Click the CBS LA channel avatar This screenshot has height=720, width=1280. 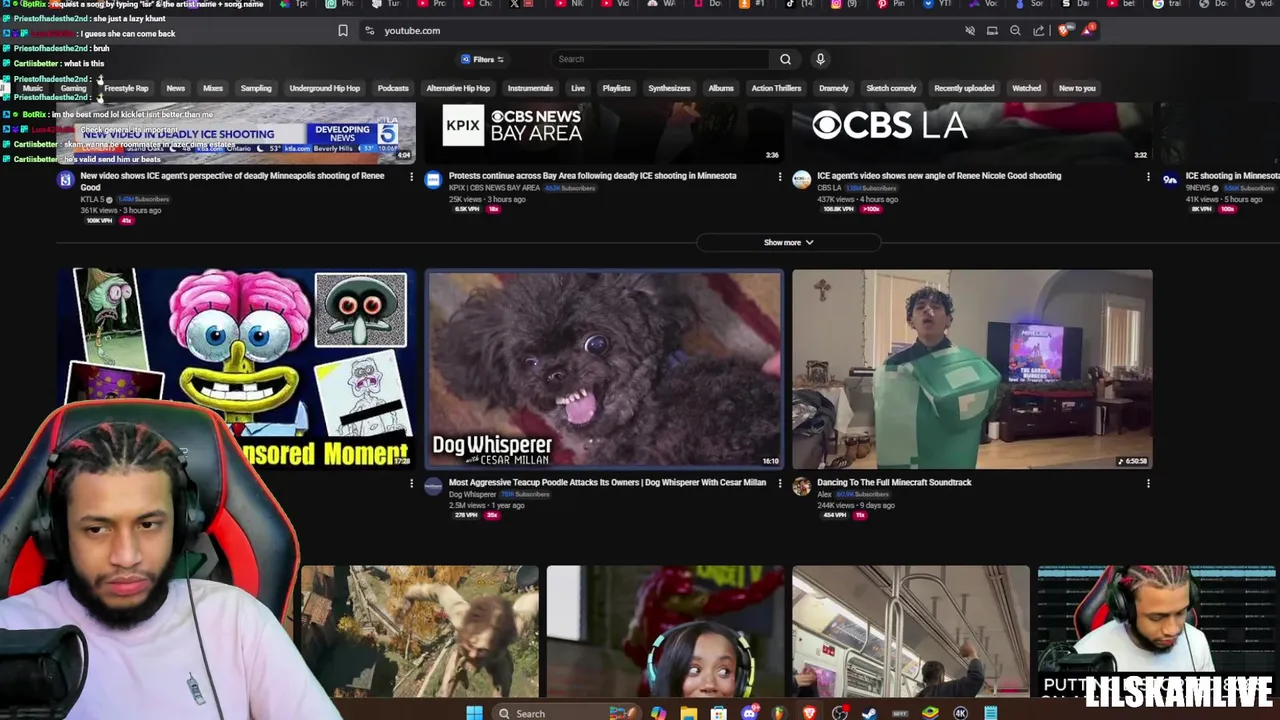click(x=801, y=180)
